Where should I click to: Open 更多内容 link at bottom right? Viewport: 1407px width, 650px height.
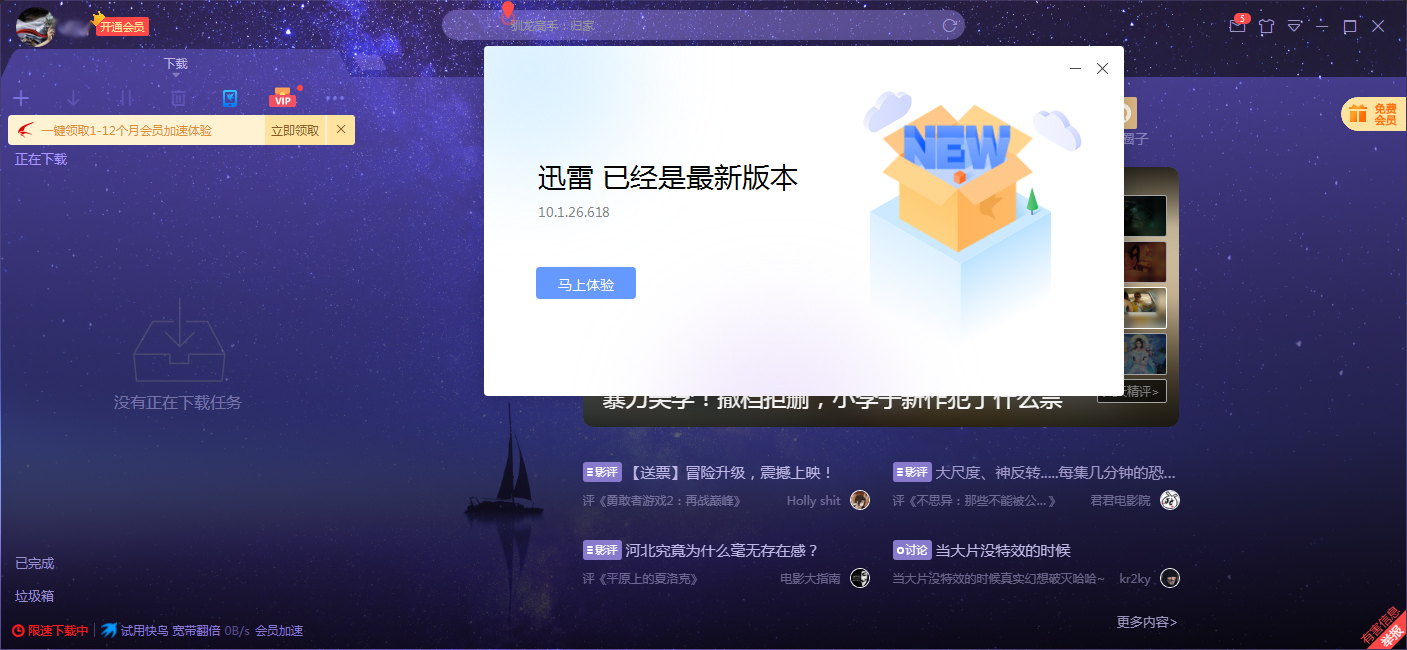coord(1146,621)
